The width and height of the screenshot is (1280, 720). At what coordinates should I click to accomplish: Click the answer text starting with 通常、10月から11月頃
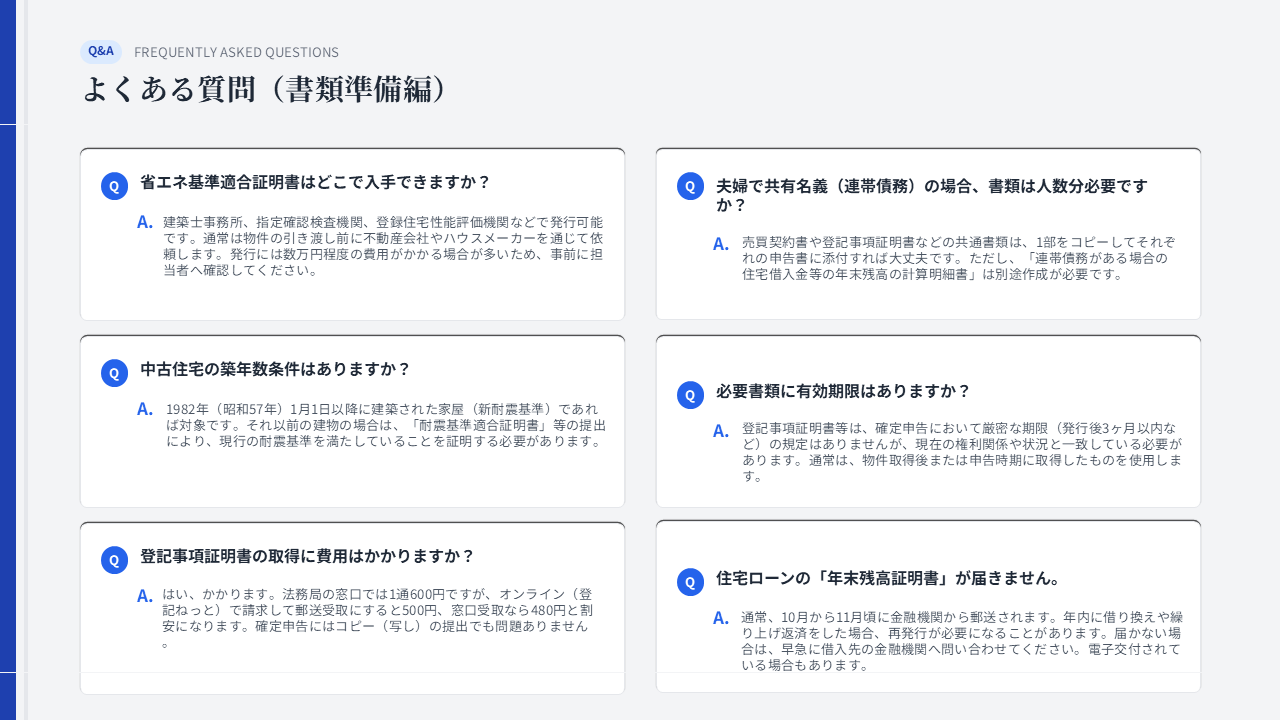[961, 641]
